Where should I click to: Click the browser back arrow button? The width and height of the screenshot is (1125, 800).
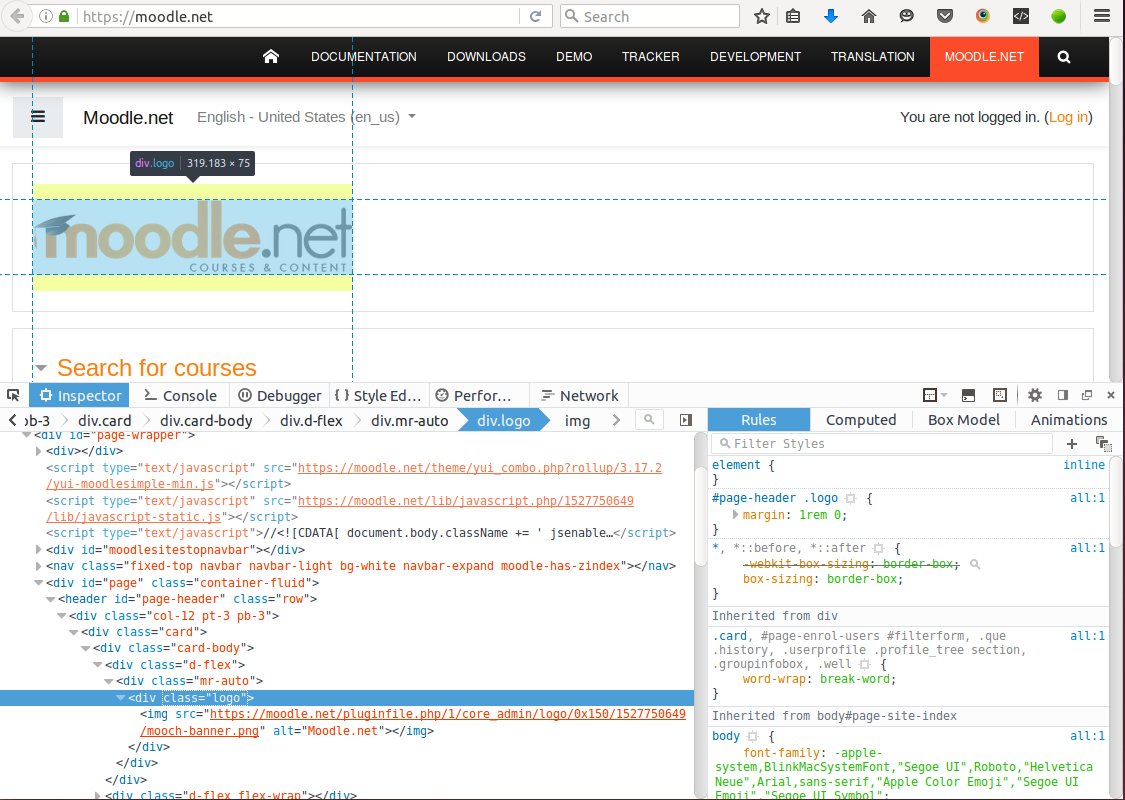[16, 16]
